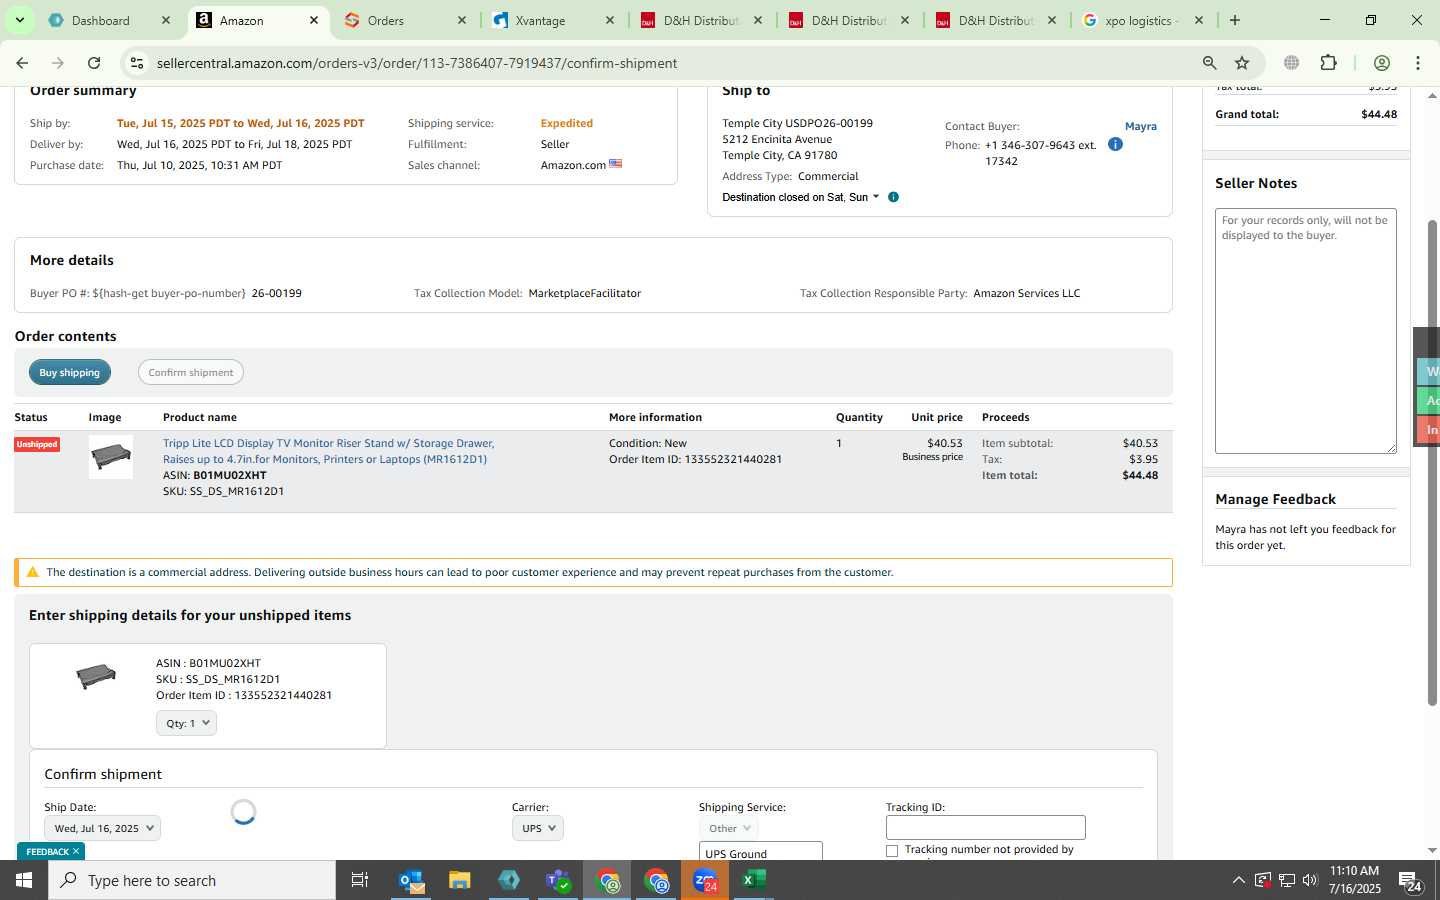Click the Confirm shipment button
Viewport: 1440px width, 900px height.
[x=191, y=372]
